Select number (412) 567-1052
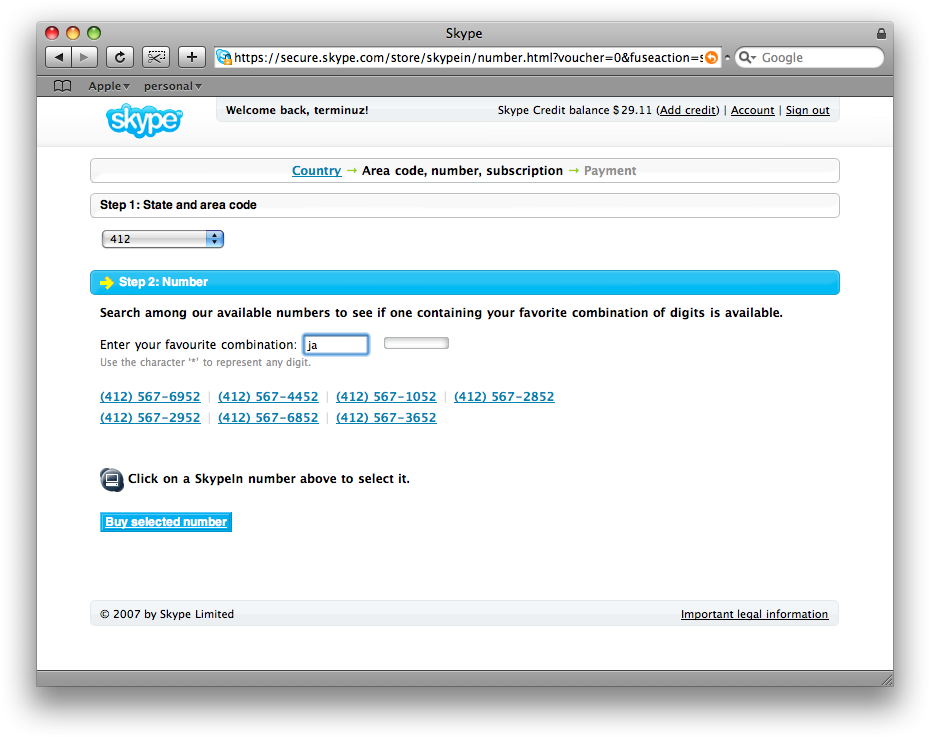 [x=386, y=396]
